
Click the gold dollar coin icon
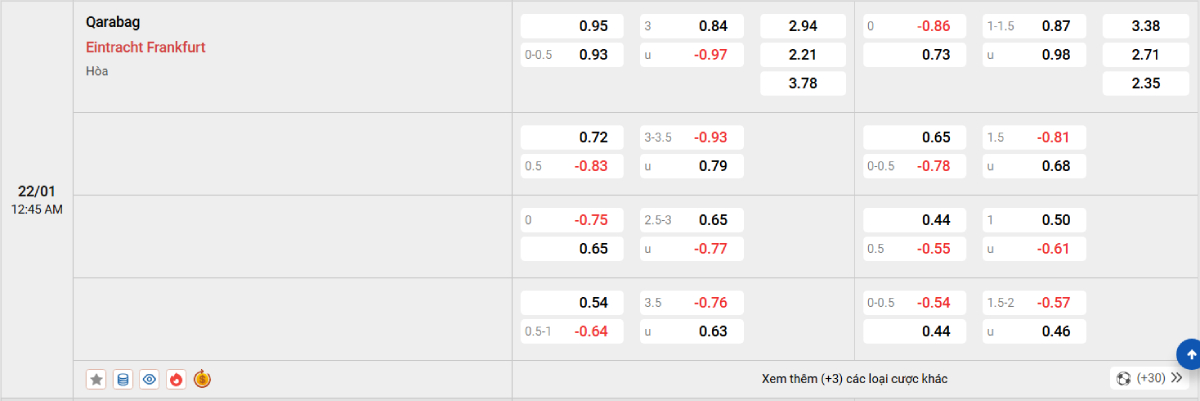pos(202,379)
